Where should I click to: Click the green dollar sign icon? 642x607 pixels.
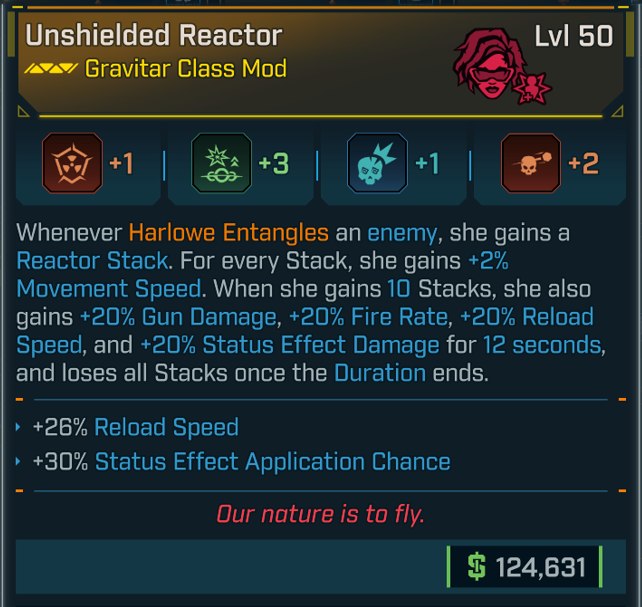(x=477, y=568)
